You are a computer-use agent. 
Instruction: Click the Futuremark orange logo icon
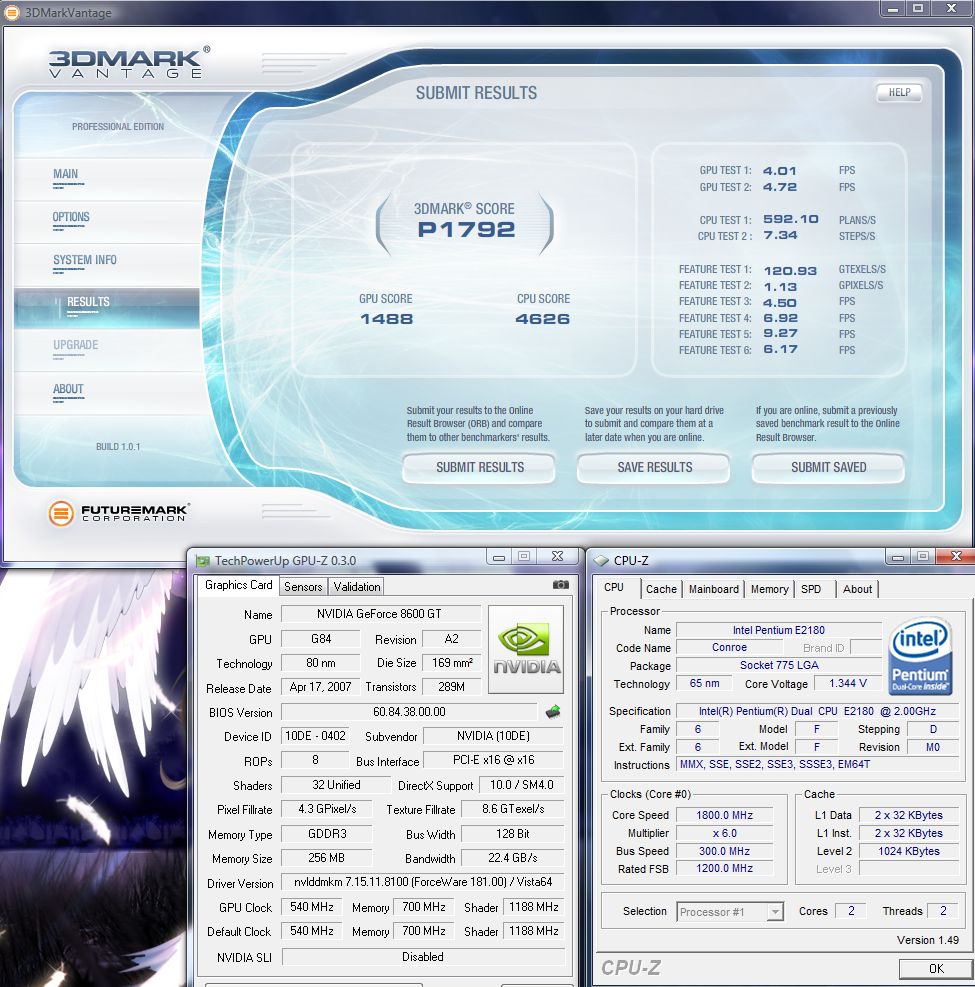[61, 513]
